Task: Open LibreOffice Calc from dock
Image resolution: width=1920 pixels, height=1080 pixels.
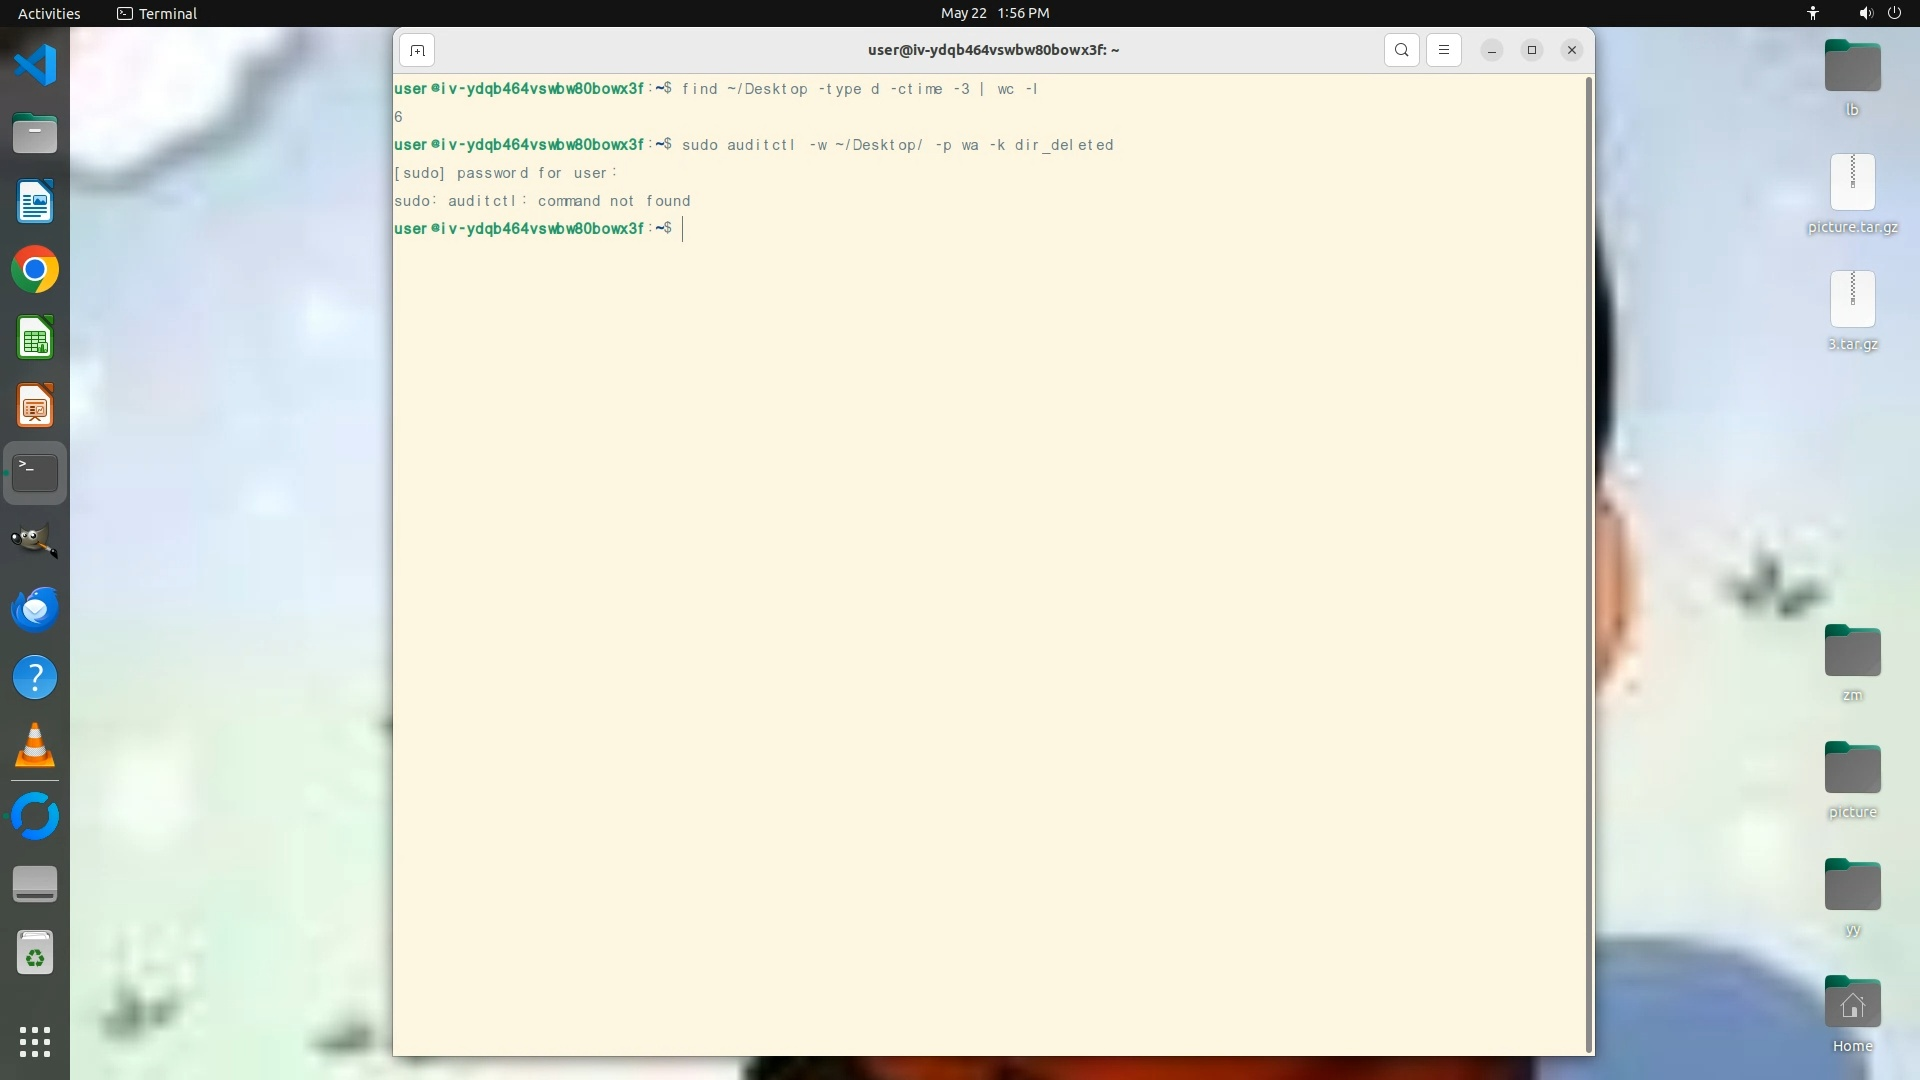Action: 35,338
